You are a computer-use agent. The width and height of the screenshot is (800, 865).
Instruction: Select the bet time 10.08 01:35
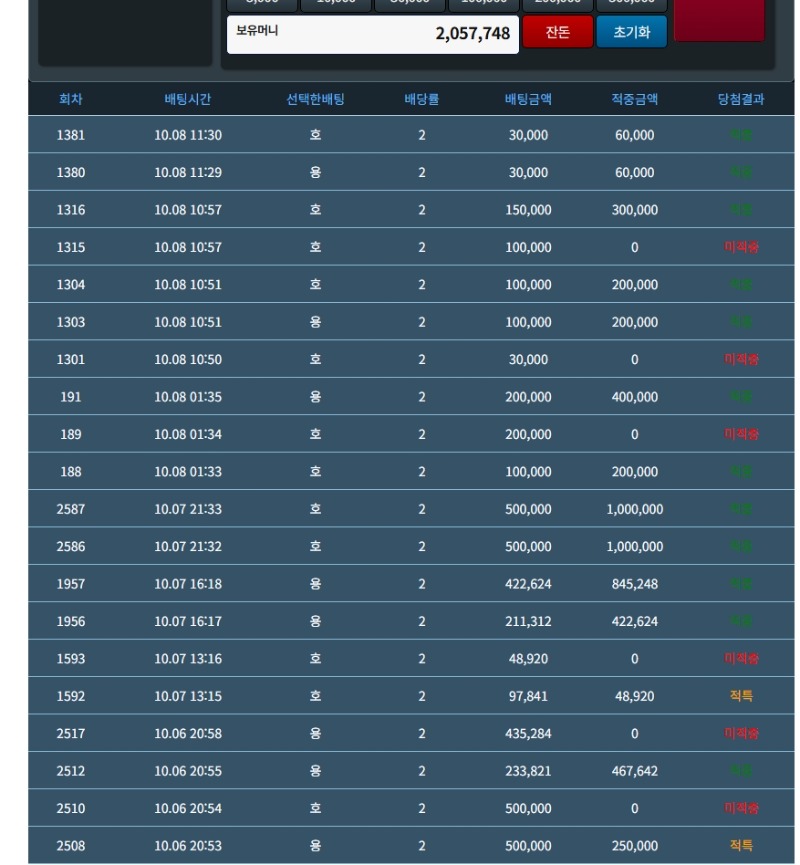pos(188,397)
